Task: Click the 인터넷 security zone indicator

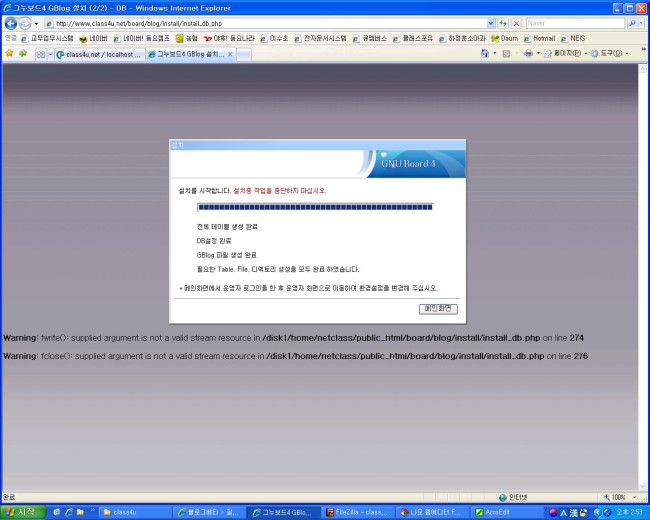Action: 513,497
